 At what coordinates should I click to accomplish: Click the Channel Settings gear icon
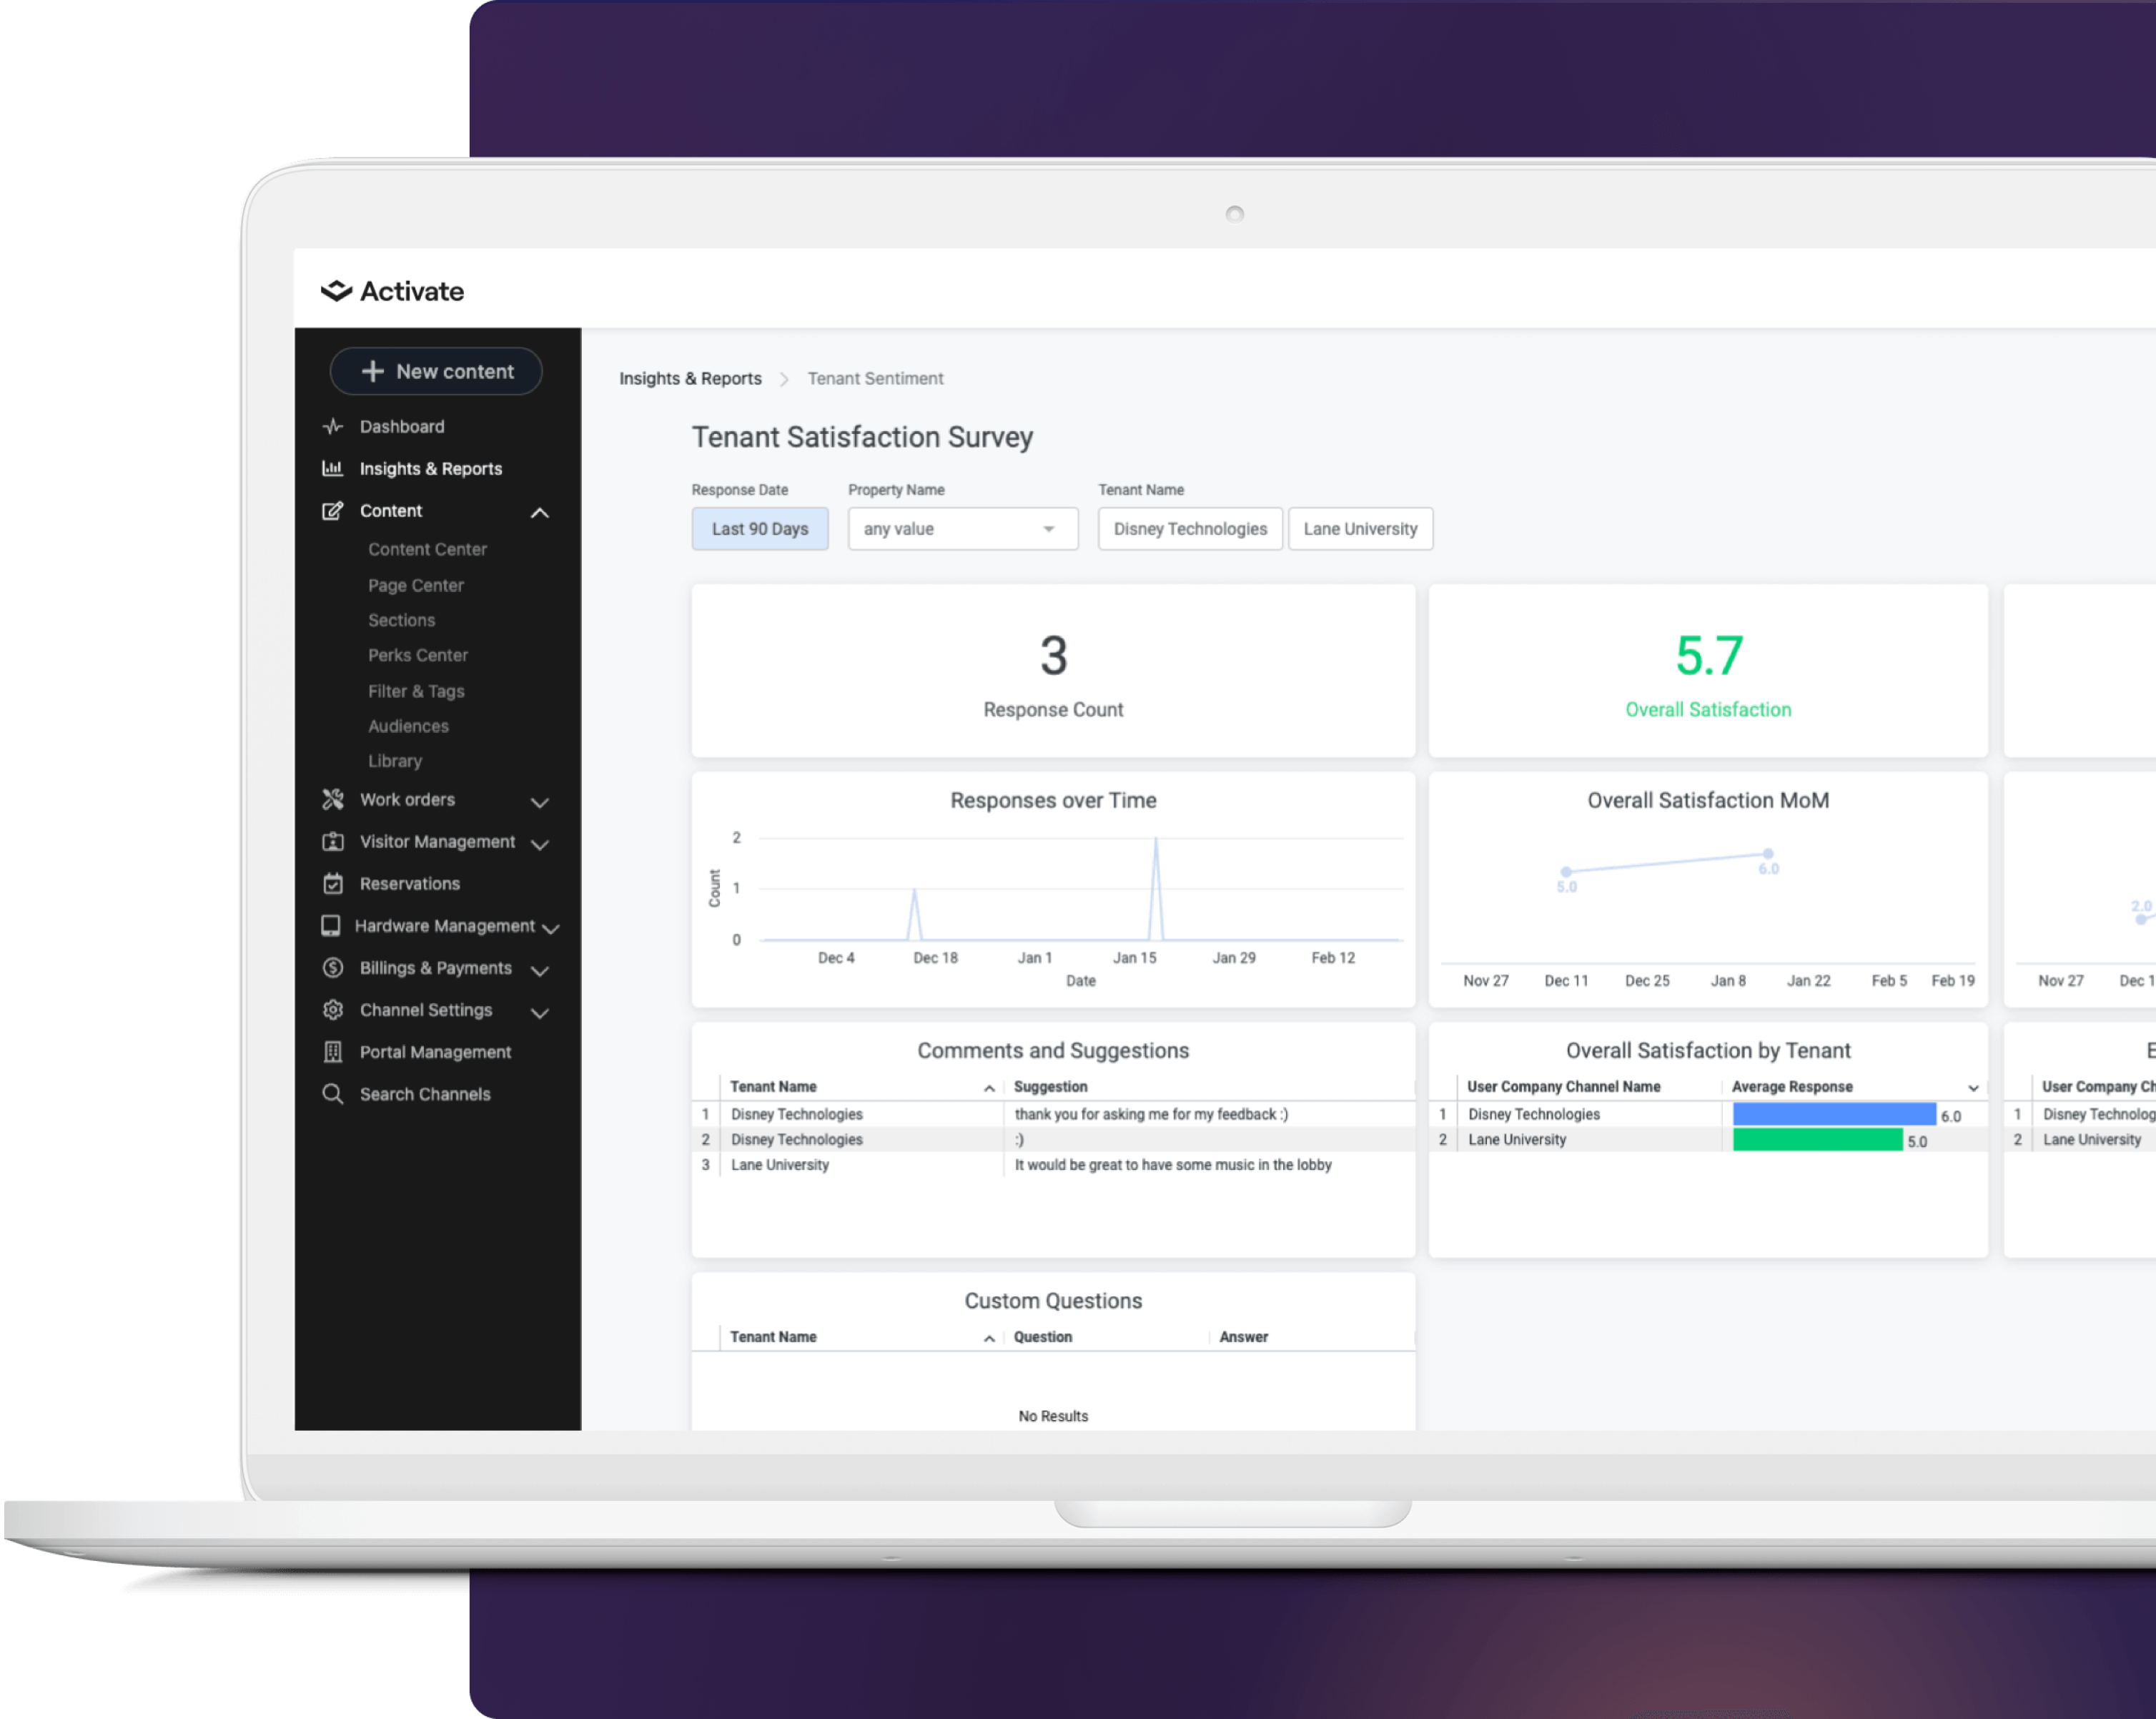click(x=333, y=1010)
